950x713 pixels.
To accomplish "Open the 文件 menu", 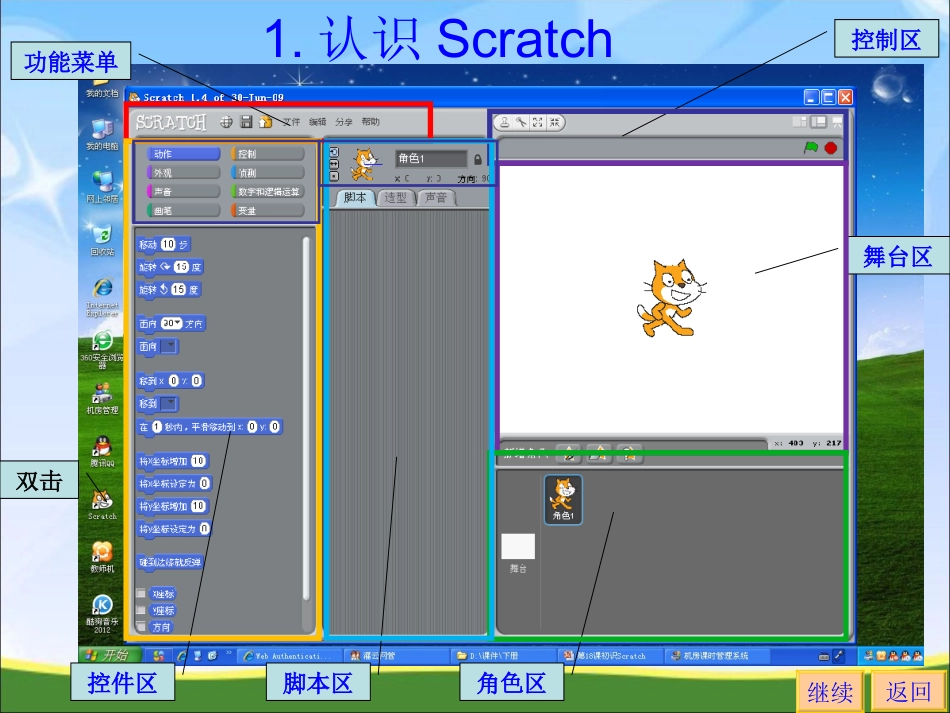I will (291, 122).
